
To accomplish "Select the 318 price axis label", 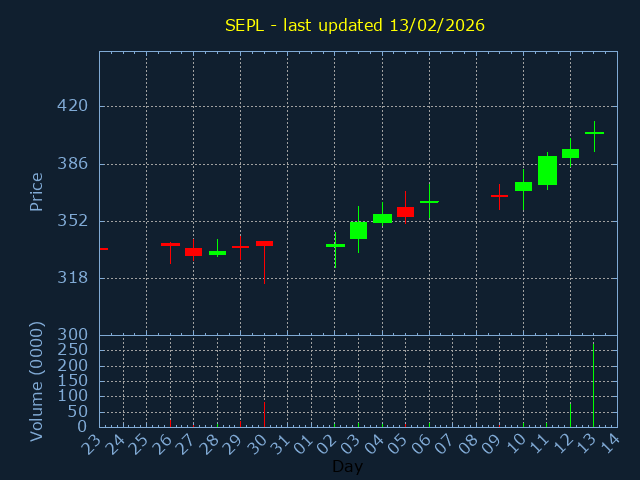I will (72, 278).
